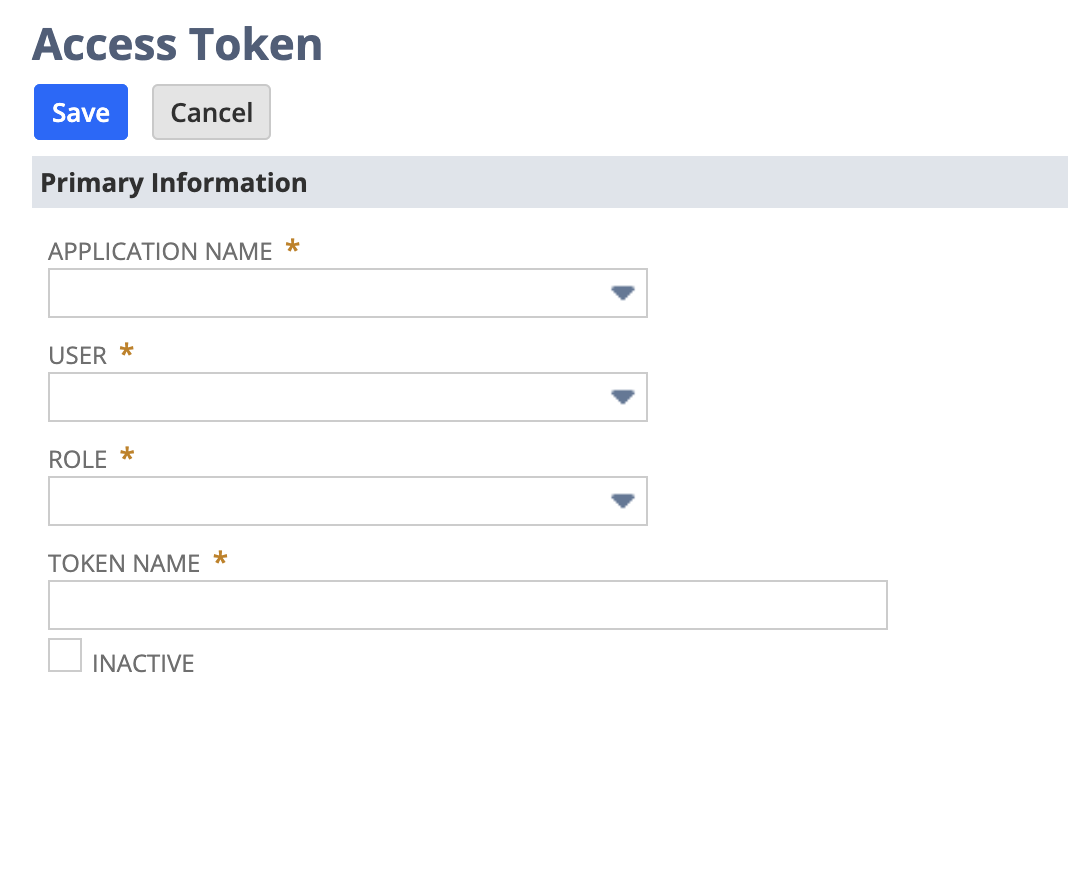Click the INACTIVE checkbox label text
Screen dimensions: 1068x892
[143, 664]
